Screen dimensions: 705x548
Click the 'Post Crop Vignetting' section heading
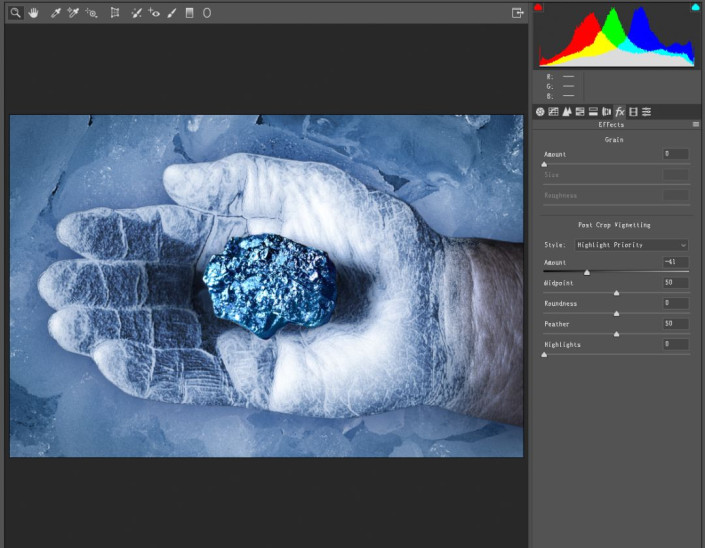coord(614,225)
